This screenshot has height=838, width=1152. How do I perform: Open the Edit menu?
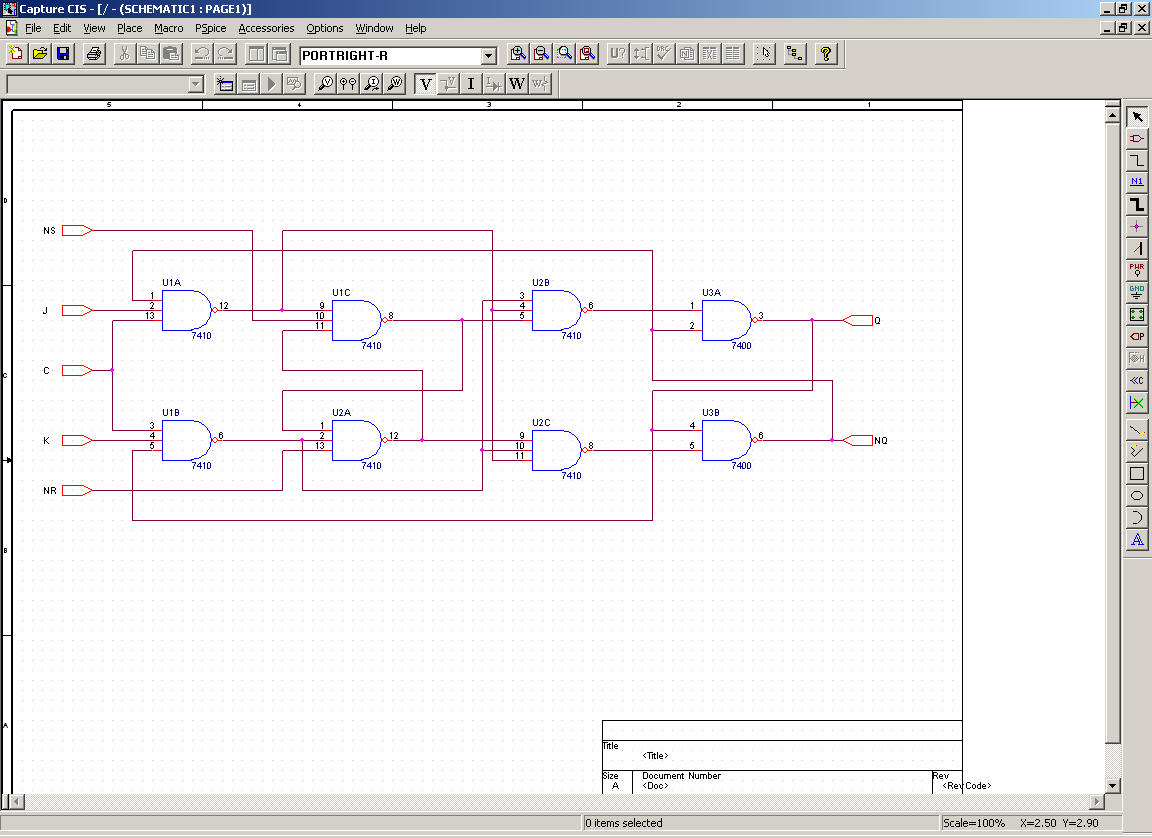62,28
